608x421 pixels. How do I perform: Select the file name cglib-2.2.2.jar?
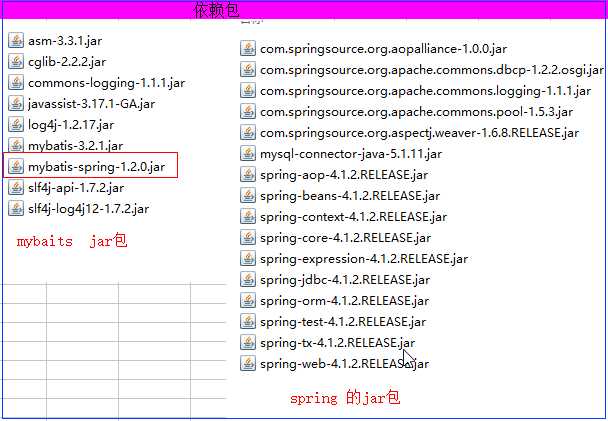coord(67,62)
